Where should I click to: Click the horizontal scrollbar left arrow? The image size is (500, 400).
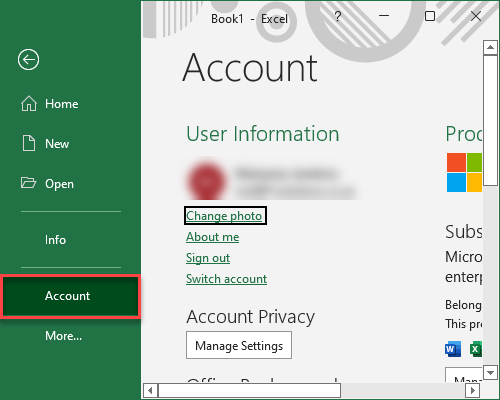(x=150, y=390)
